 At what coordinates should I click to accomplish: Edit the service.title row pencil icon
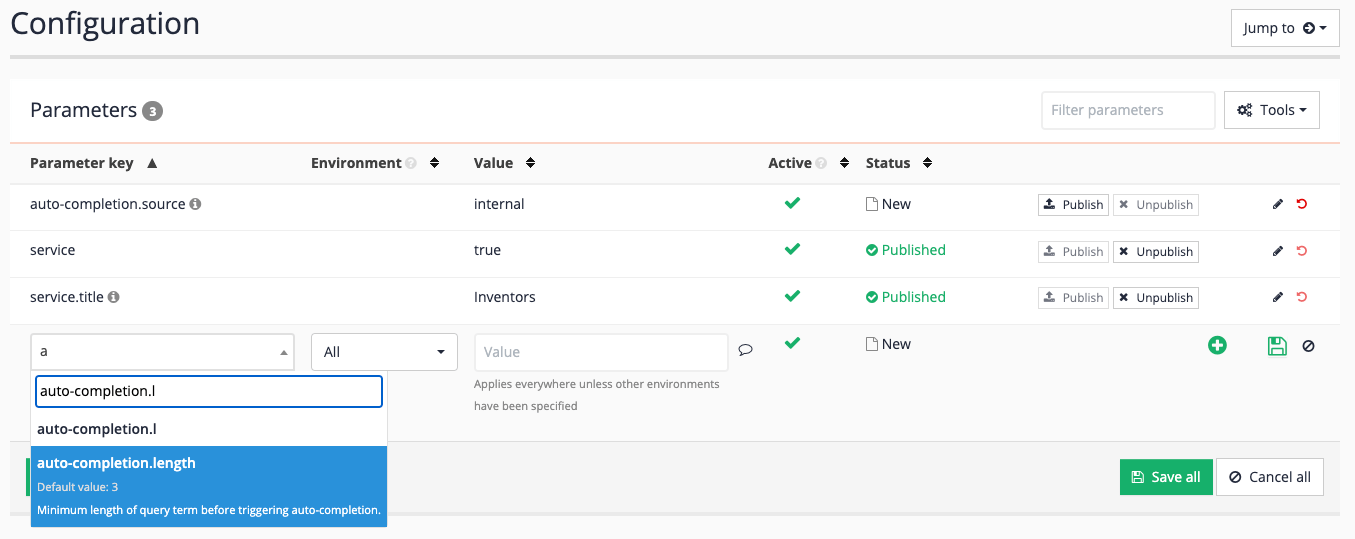pos(1277,297)
